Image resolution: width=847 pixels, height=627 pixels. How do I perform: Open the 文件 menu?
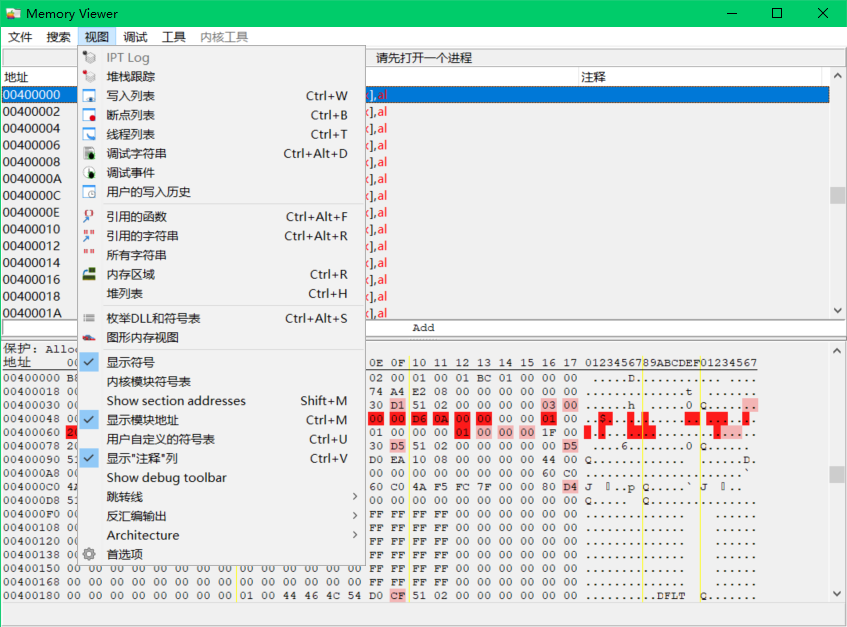click(x=21, y=37)
